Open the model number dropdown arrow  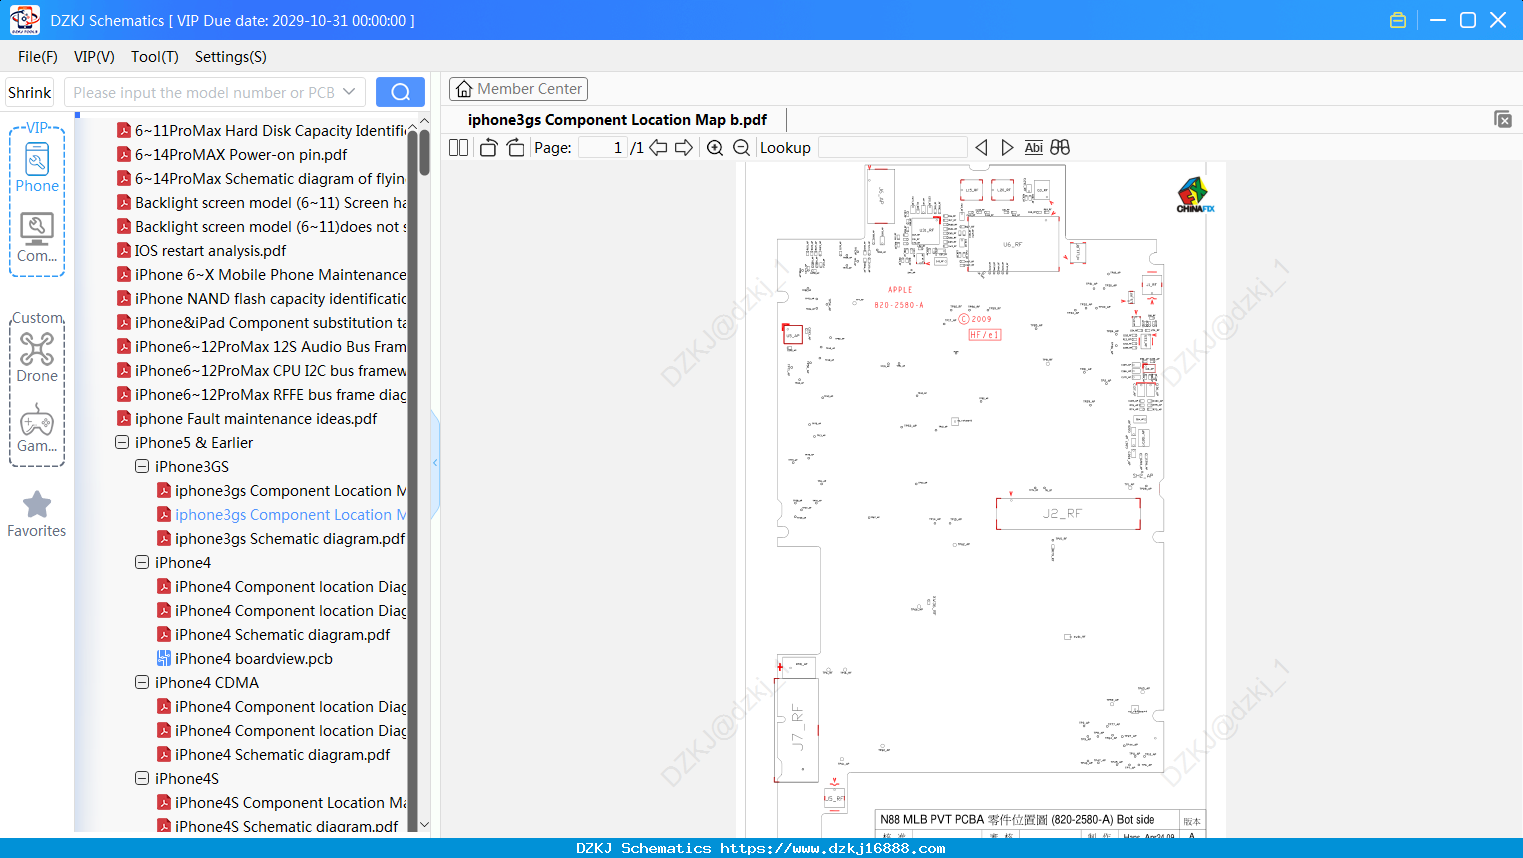coord(349,92)
